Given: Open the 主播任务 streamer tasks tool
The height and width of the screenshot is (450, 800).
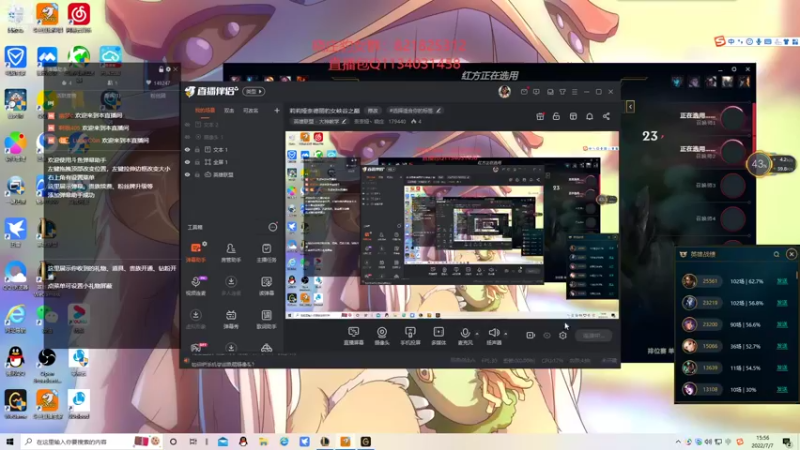Looking at the screenshot, I should click(266, 252).
